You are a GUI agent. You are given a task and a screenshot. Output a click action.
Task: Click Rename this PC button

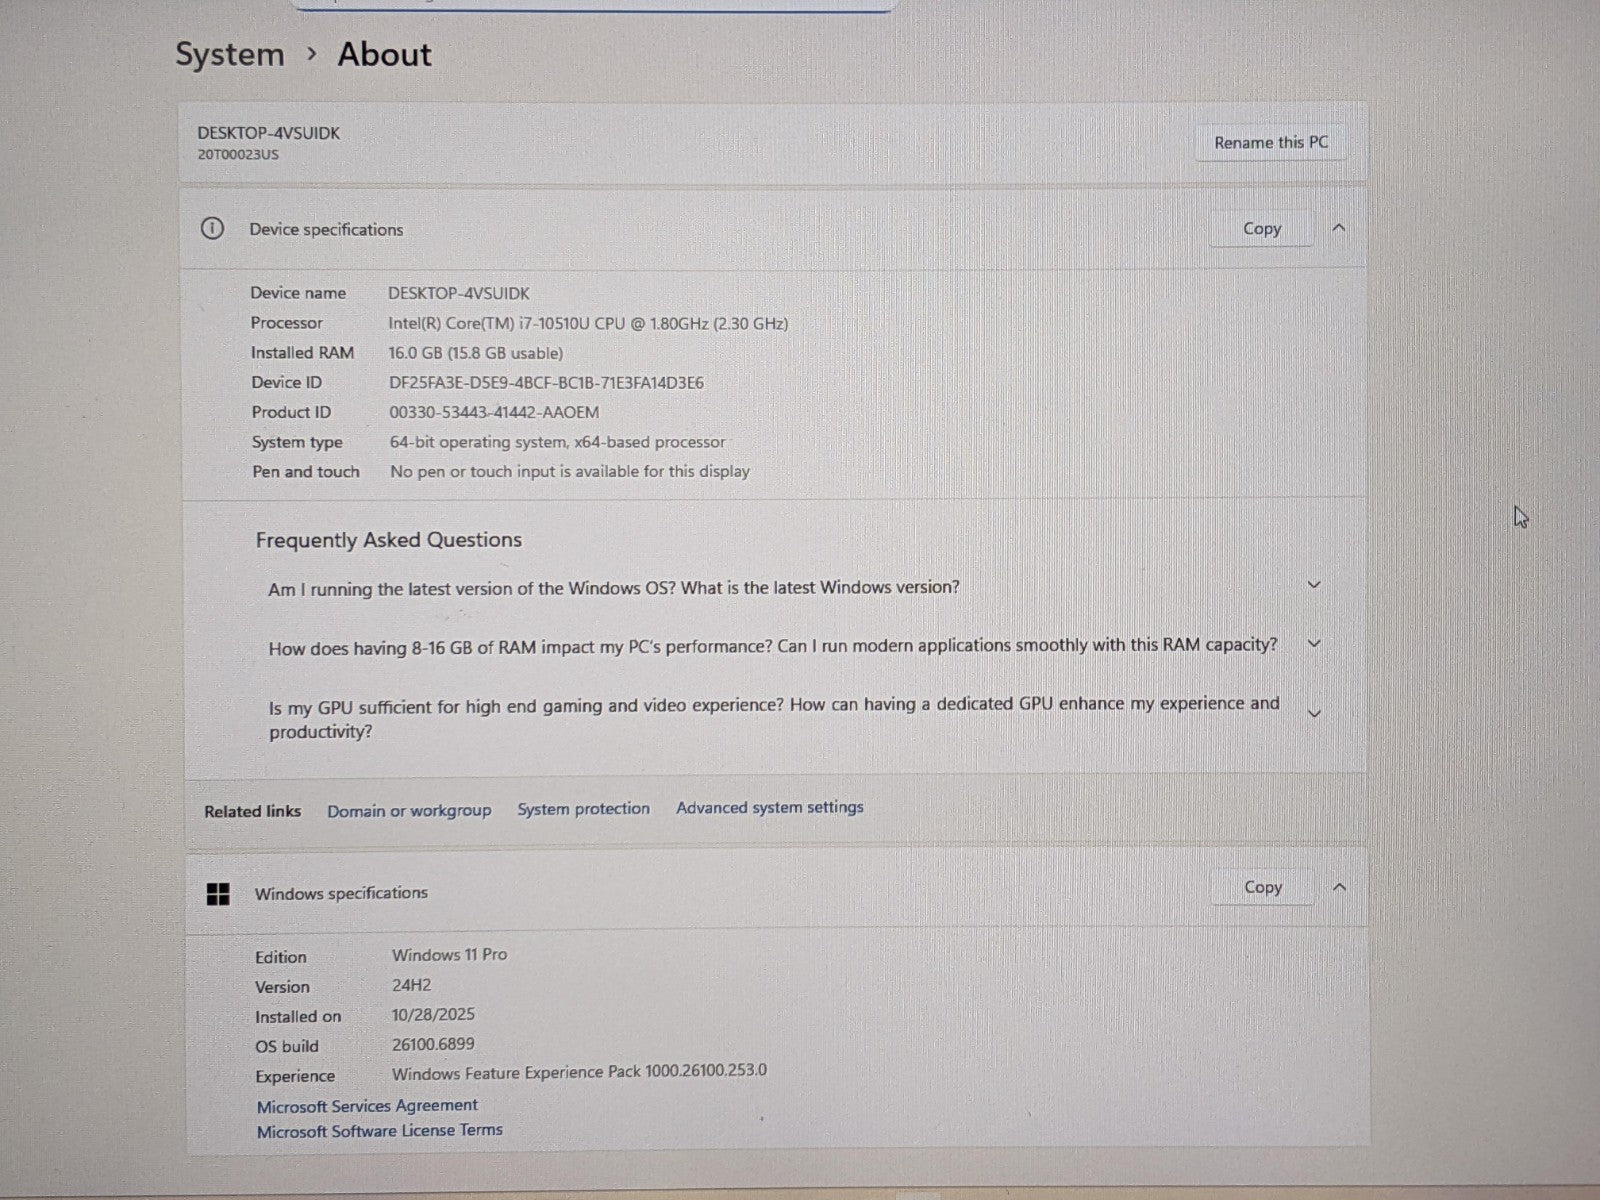1270,143
